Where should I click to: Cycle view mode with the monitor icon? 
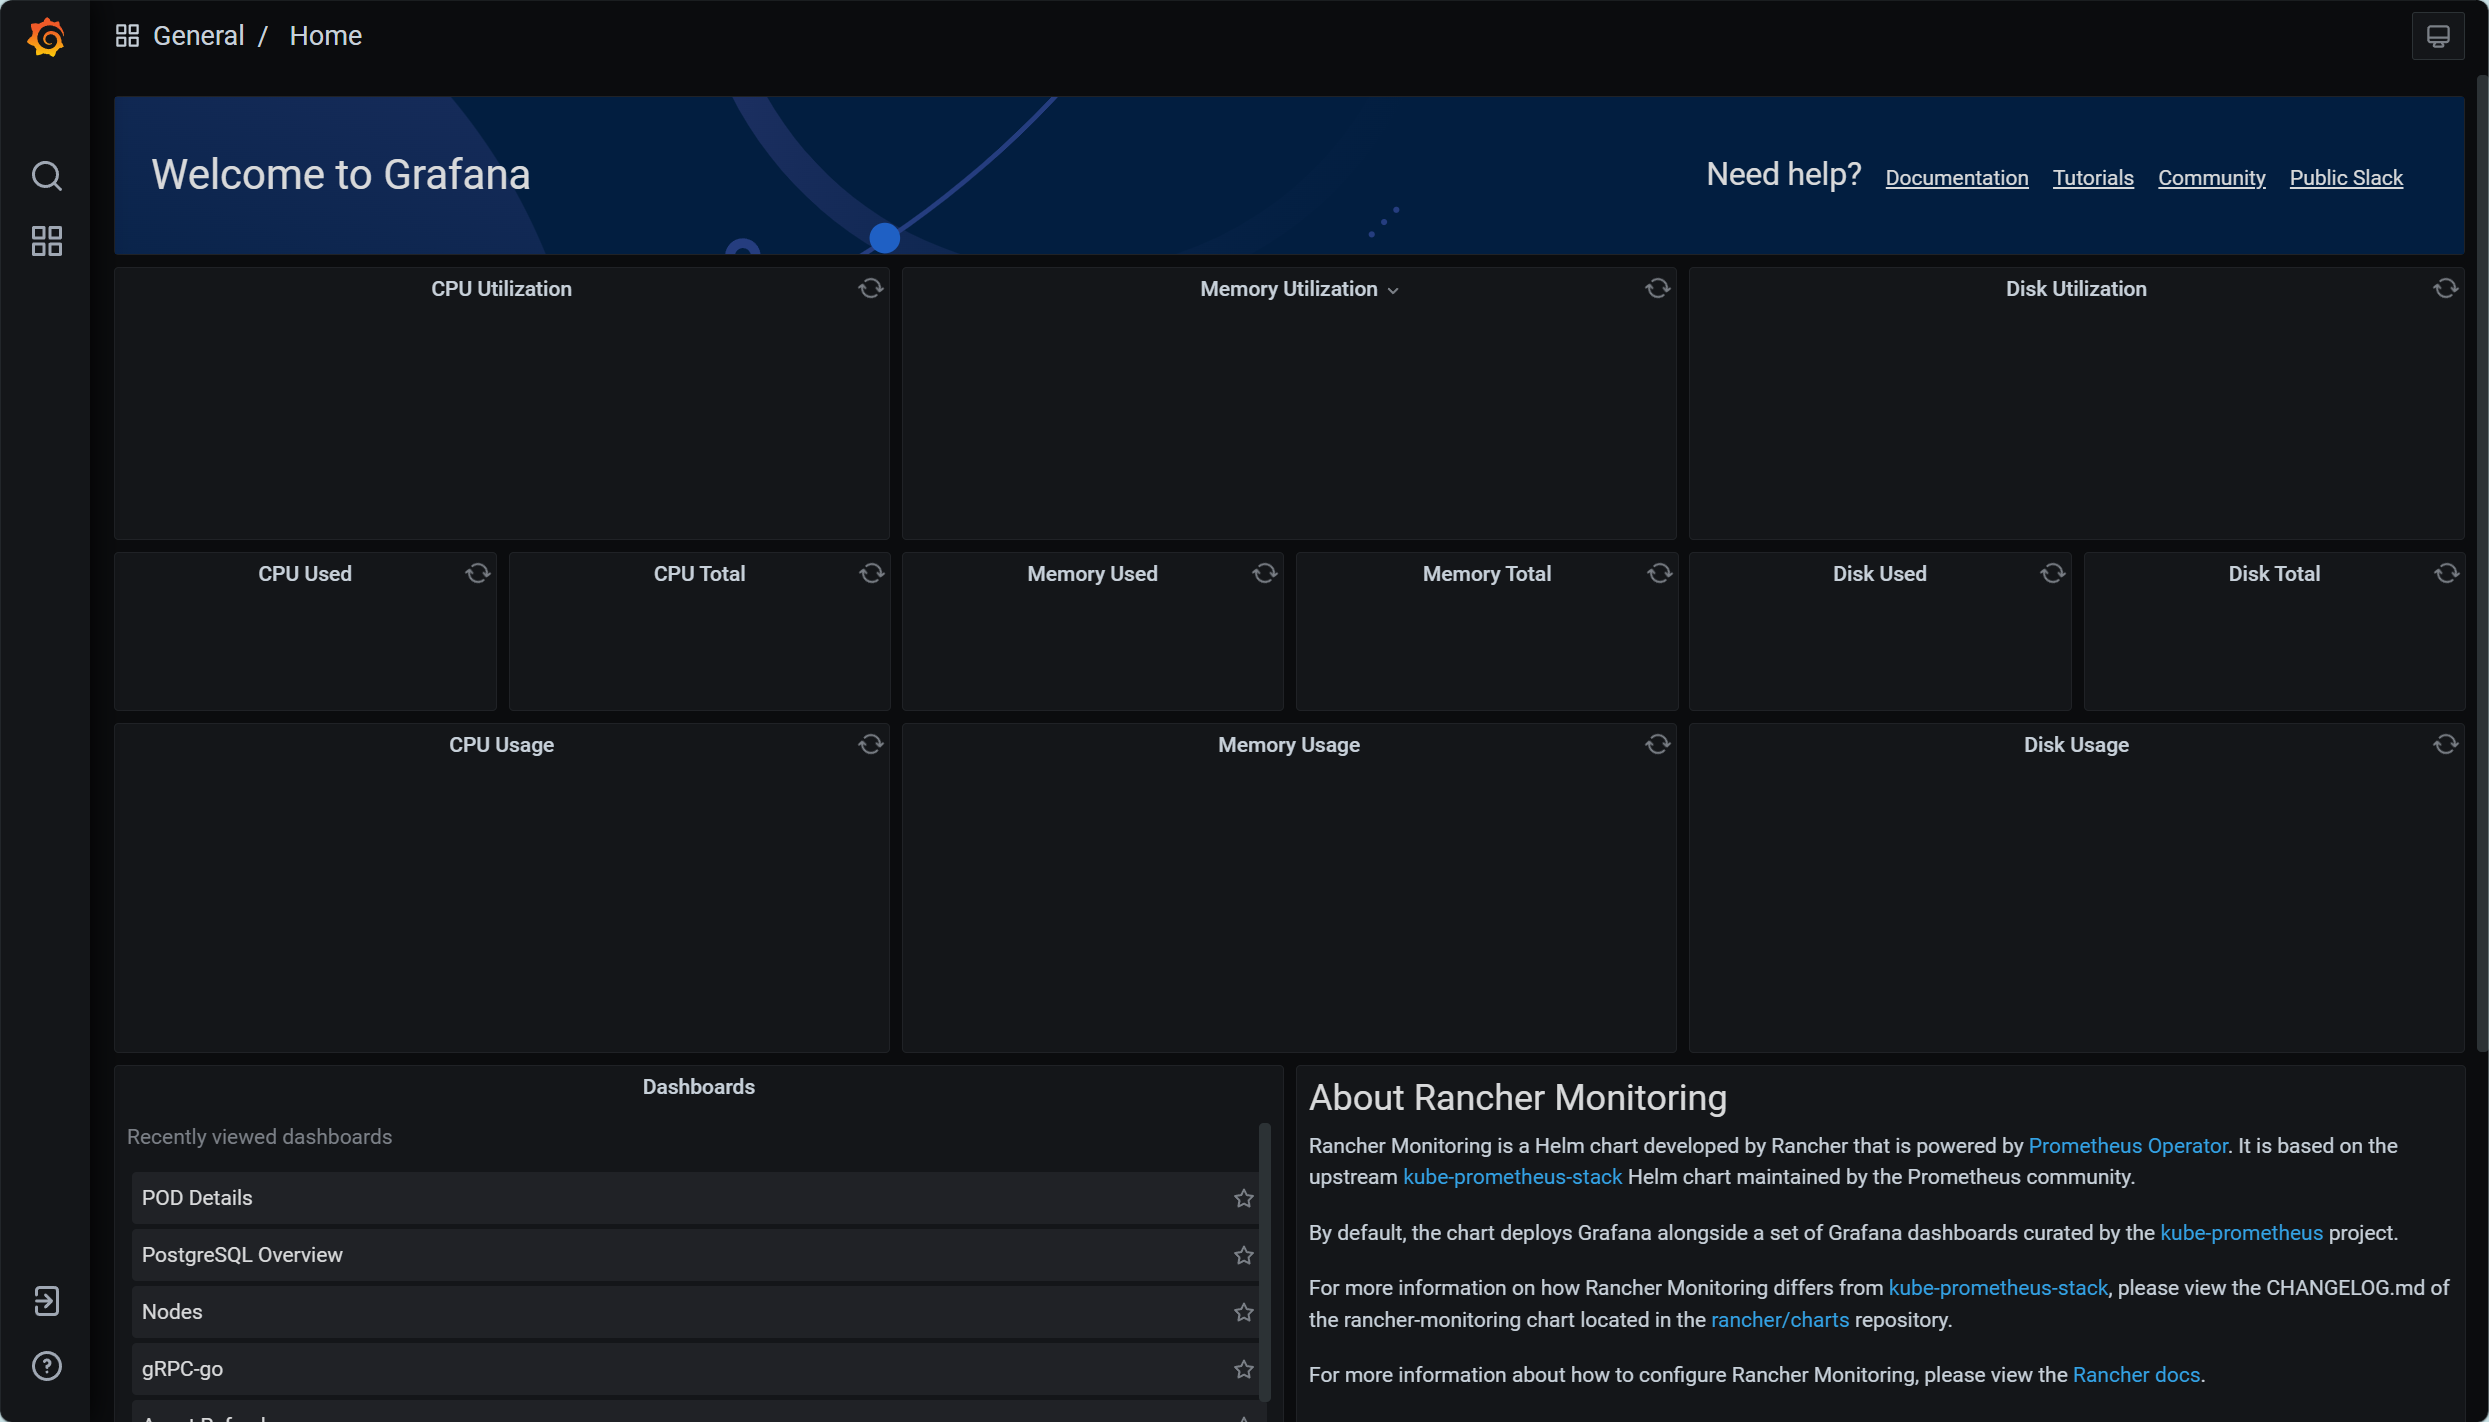(2438, 37)
